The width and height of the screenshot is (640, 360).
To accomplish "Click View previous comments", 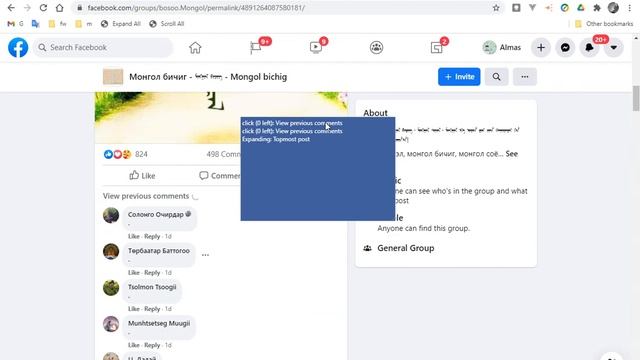I will (146, 196).
